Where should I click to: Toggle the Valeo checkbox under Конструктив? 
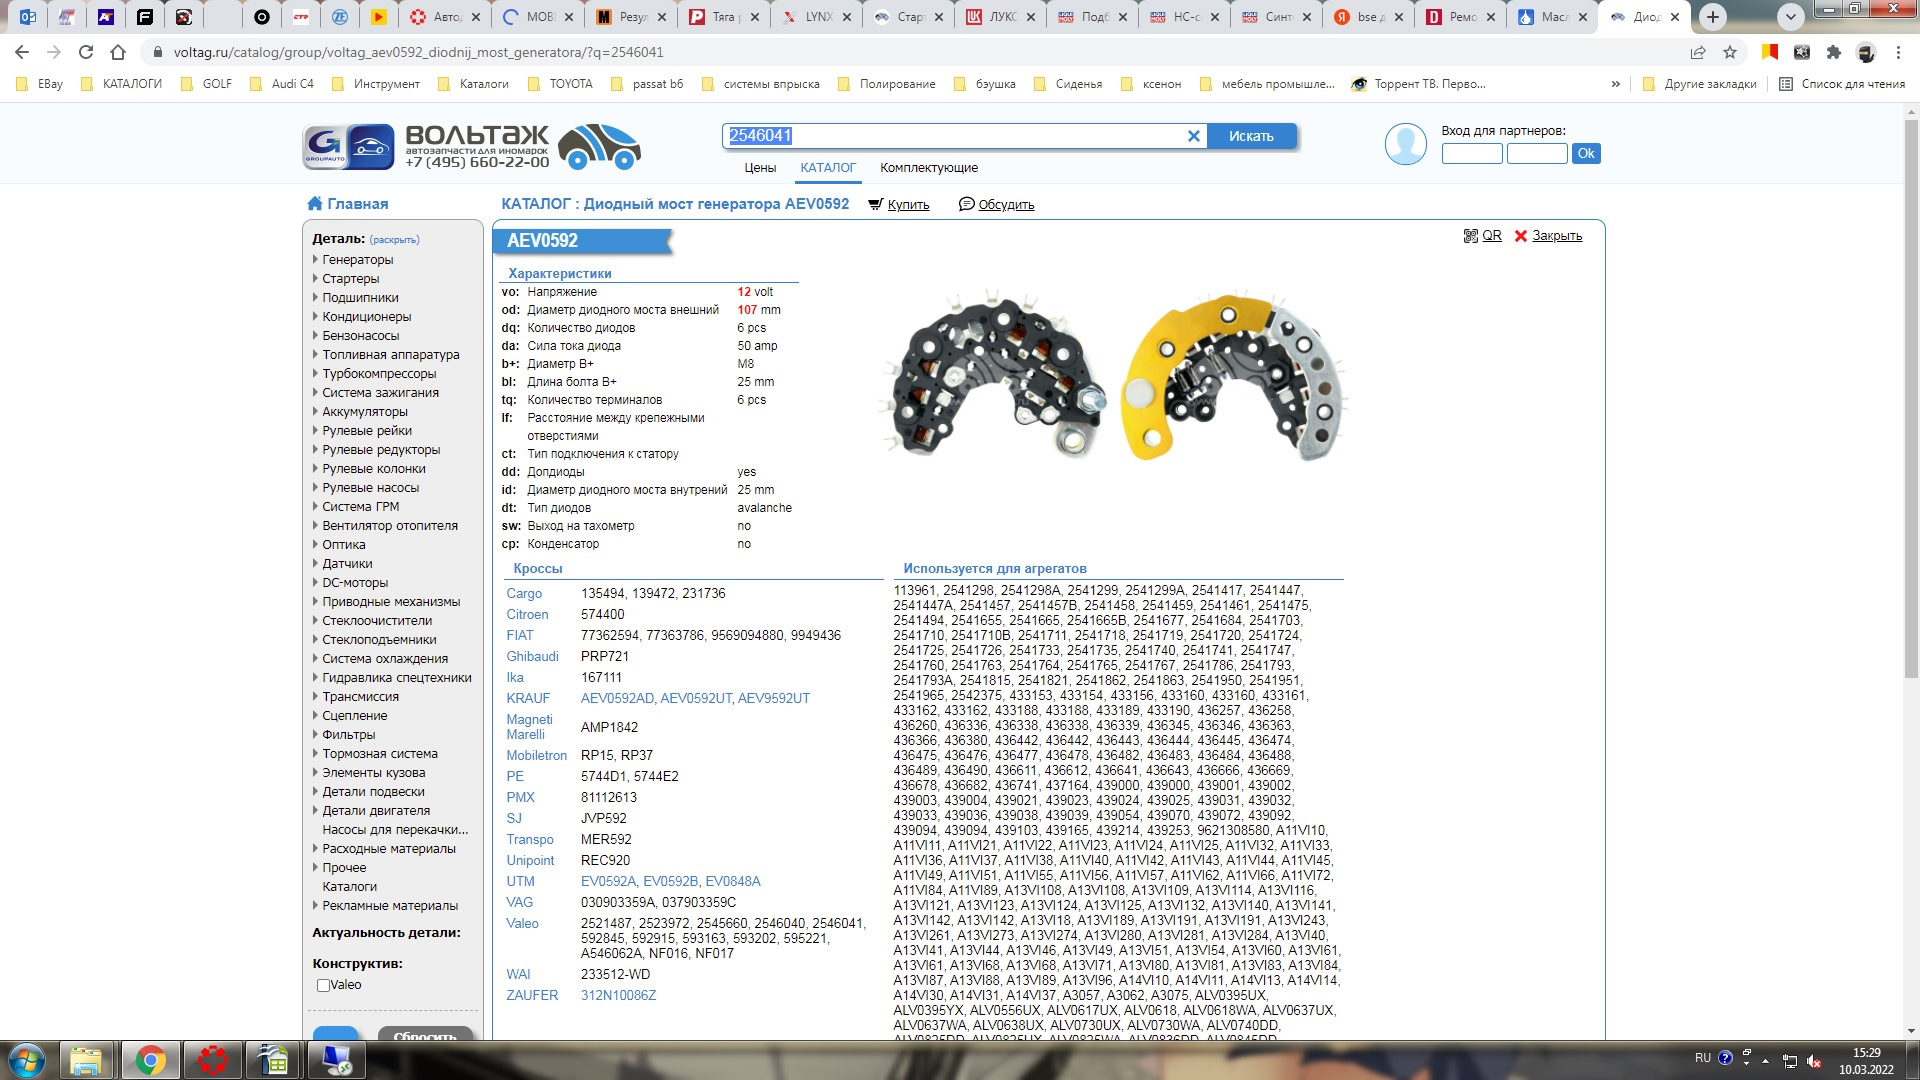point(323,985)
